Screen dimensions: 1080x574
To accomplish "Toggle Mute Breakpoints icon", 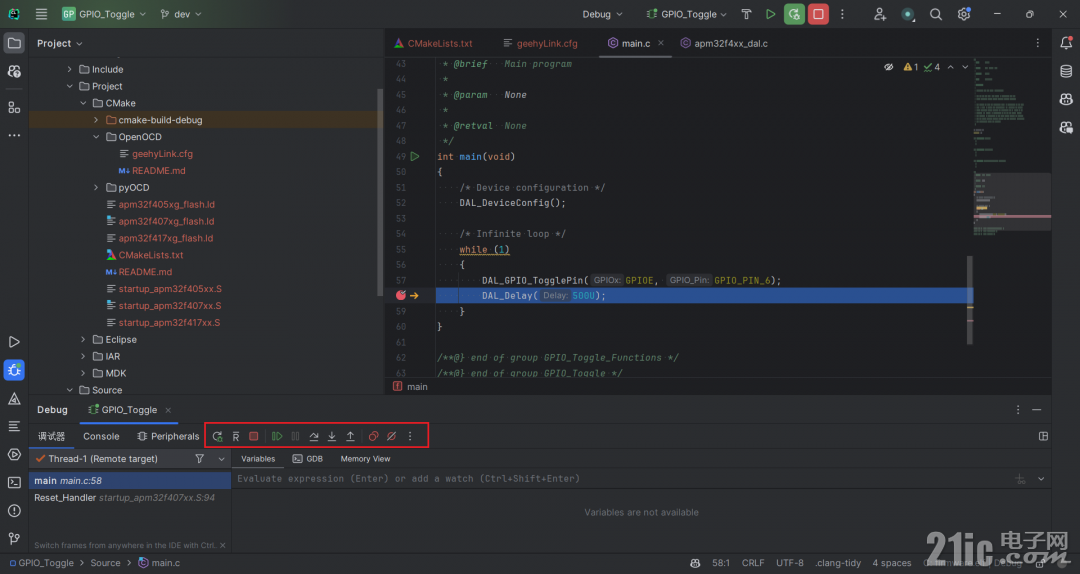I will [391, 436].
